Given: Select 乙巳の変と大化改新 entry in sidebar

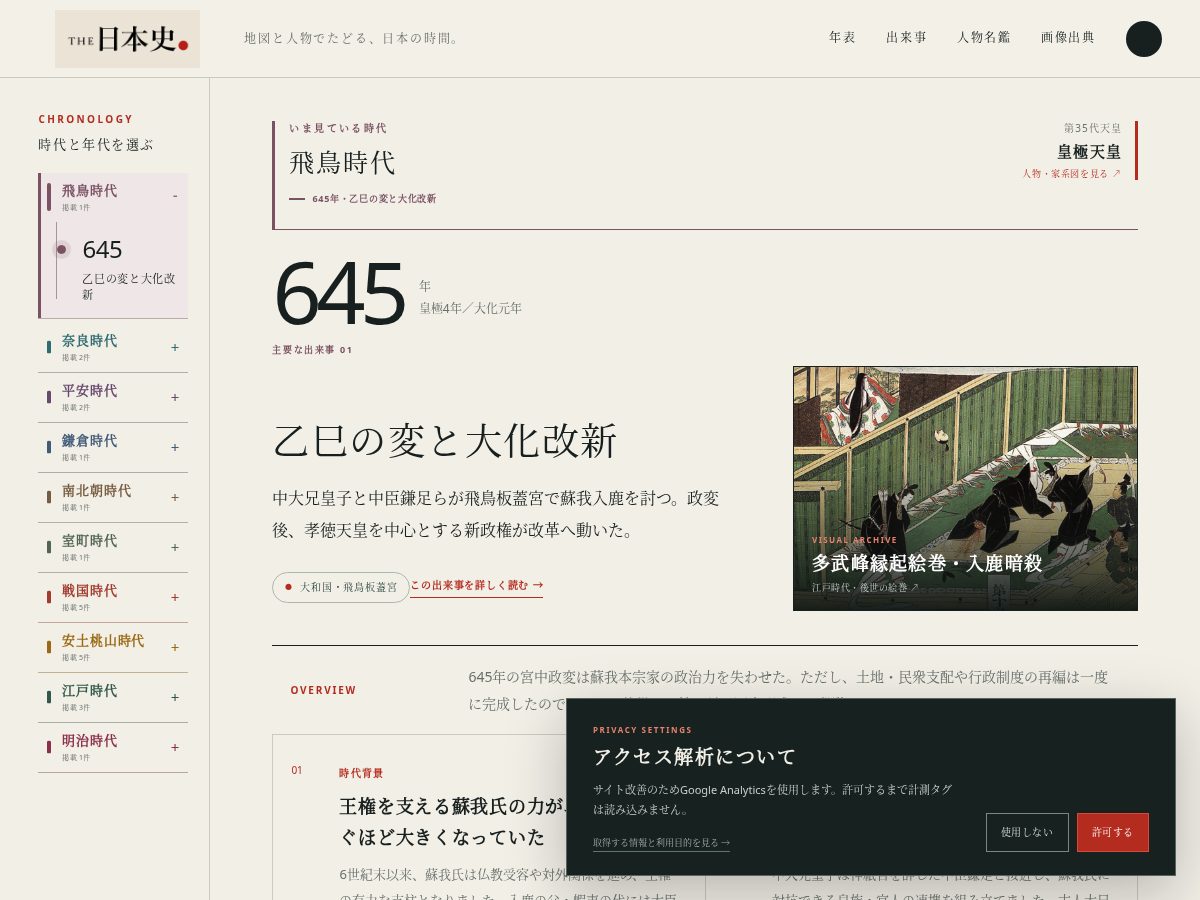Looking at the screenshot, I should (x=129, y=286).
